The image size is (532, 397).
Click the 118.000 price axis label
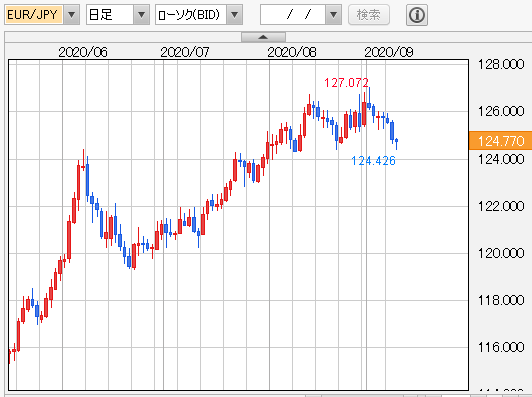point(501,300)
